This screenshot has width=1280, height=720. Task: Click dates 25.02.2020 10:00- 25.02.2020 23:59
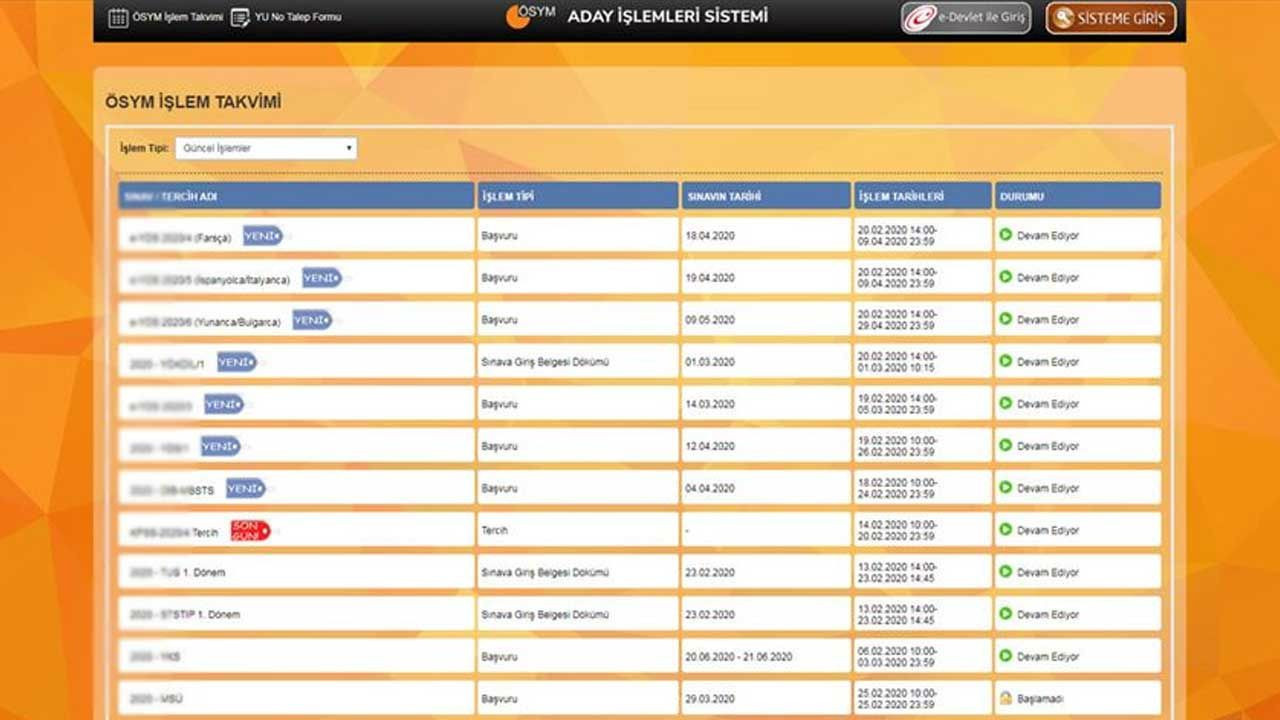click(897, 698)
